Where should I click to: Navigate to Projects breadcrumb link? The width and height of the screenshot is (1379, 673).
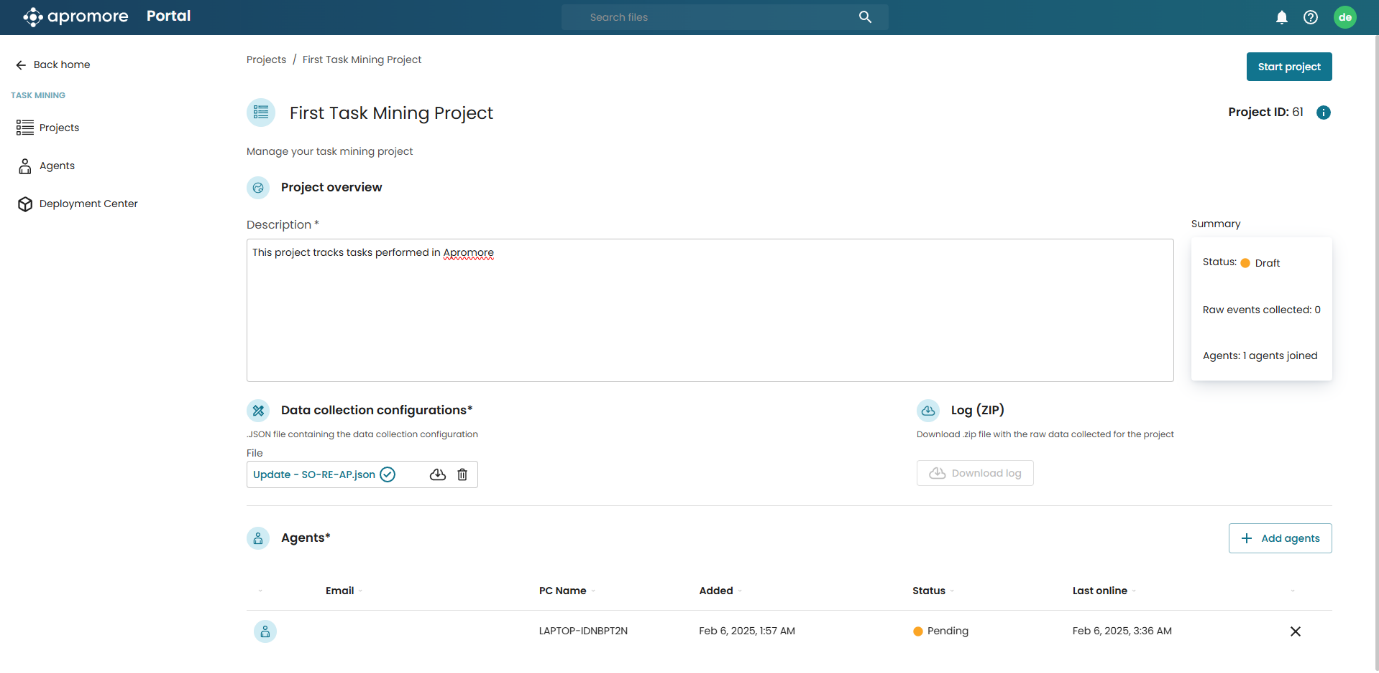pos(266,60)
